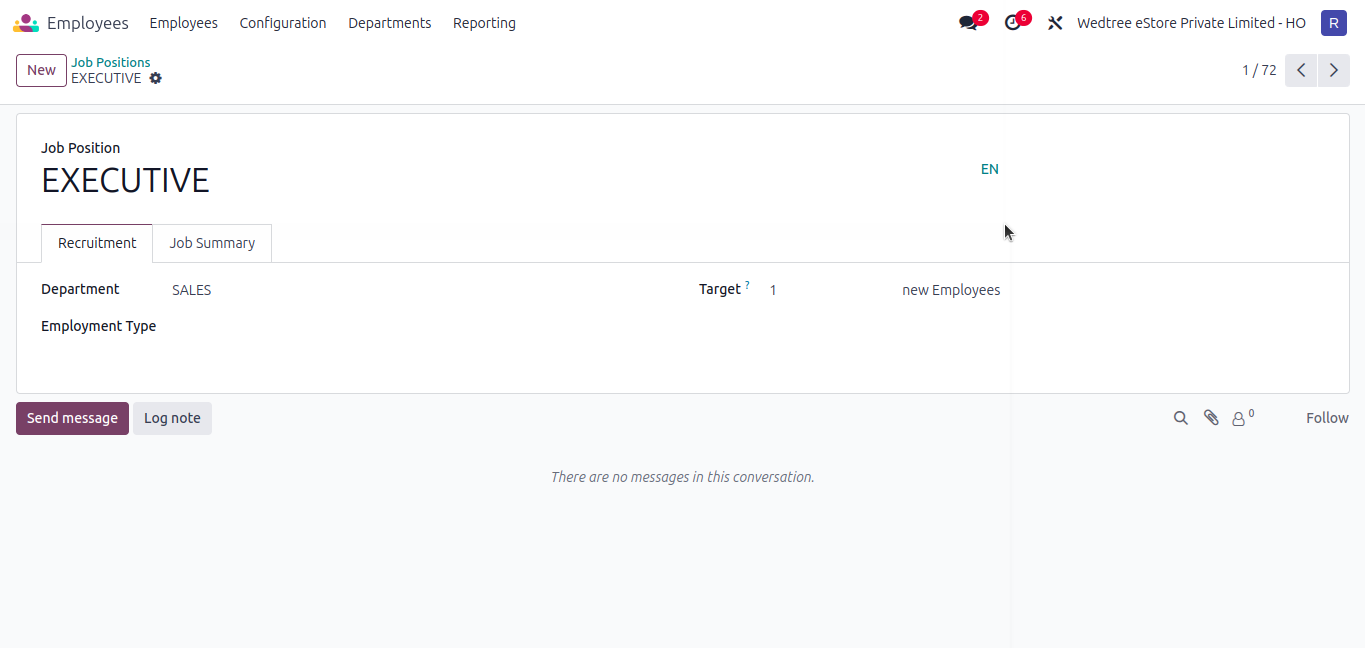
Task: Open the Employees app home icon
Action: pos(24,22)
